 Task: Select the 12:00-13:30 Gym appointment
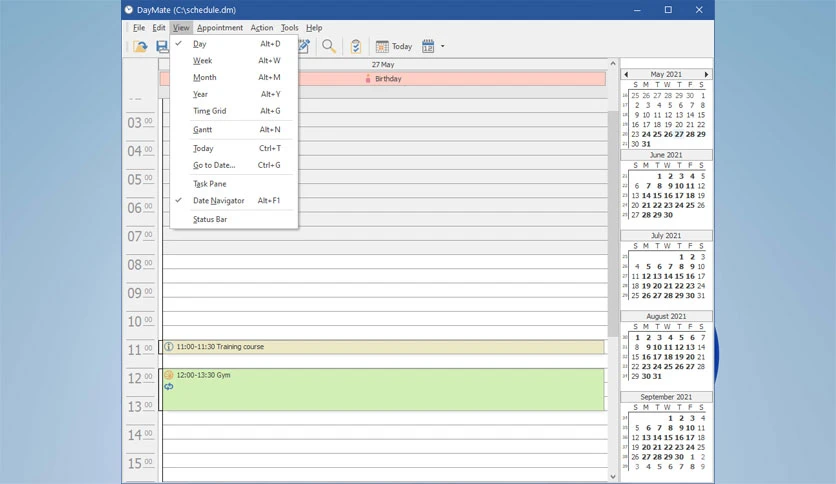[x=383, y=390]
